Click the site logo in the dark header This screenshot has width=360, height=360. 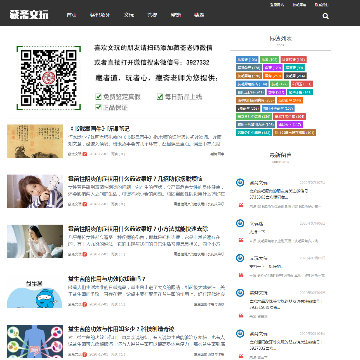click(x=29, y=15)
